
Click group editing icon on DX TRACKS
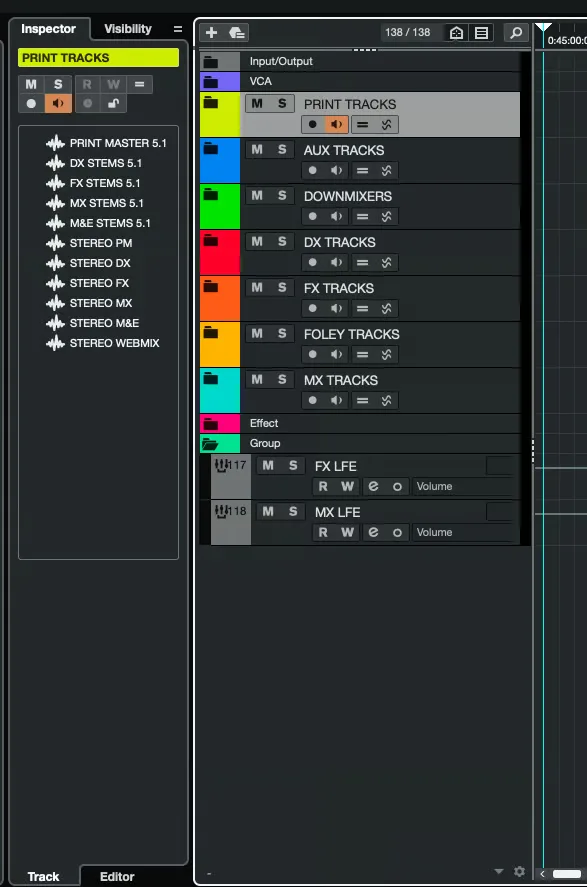tap(362, 262)
